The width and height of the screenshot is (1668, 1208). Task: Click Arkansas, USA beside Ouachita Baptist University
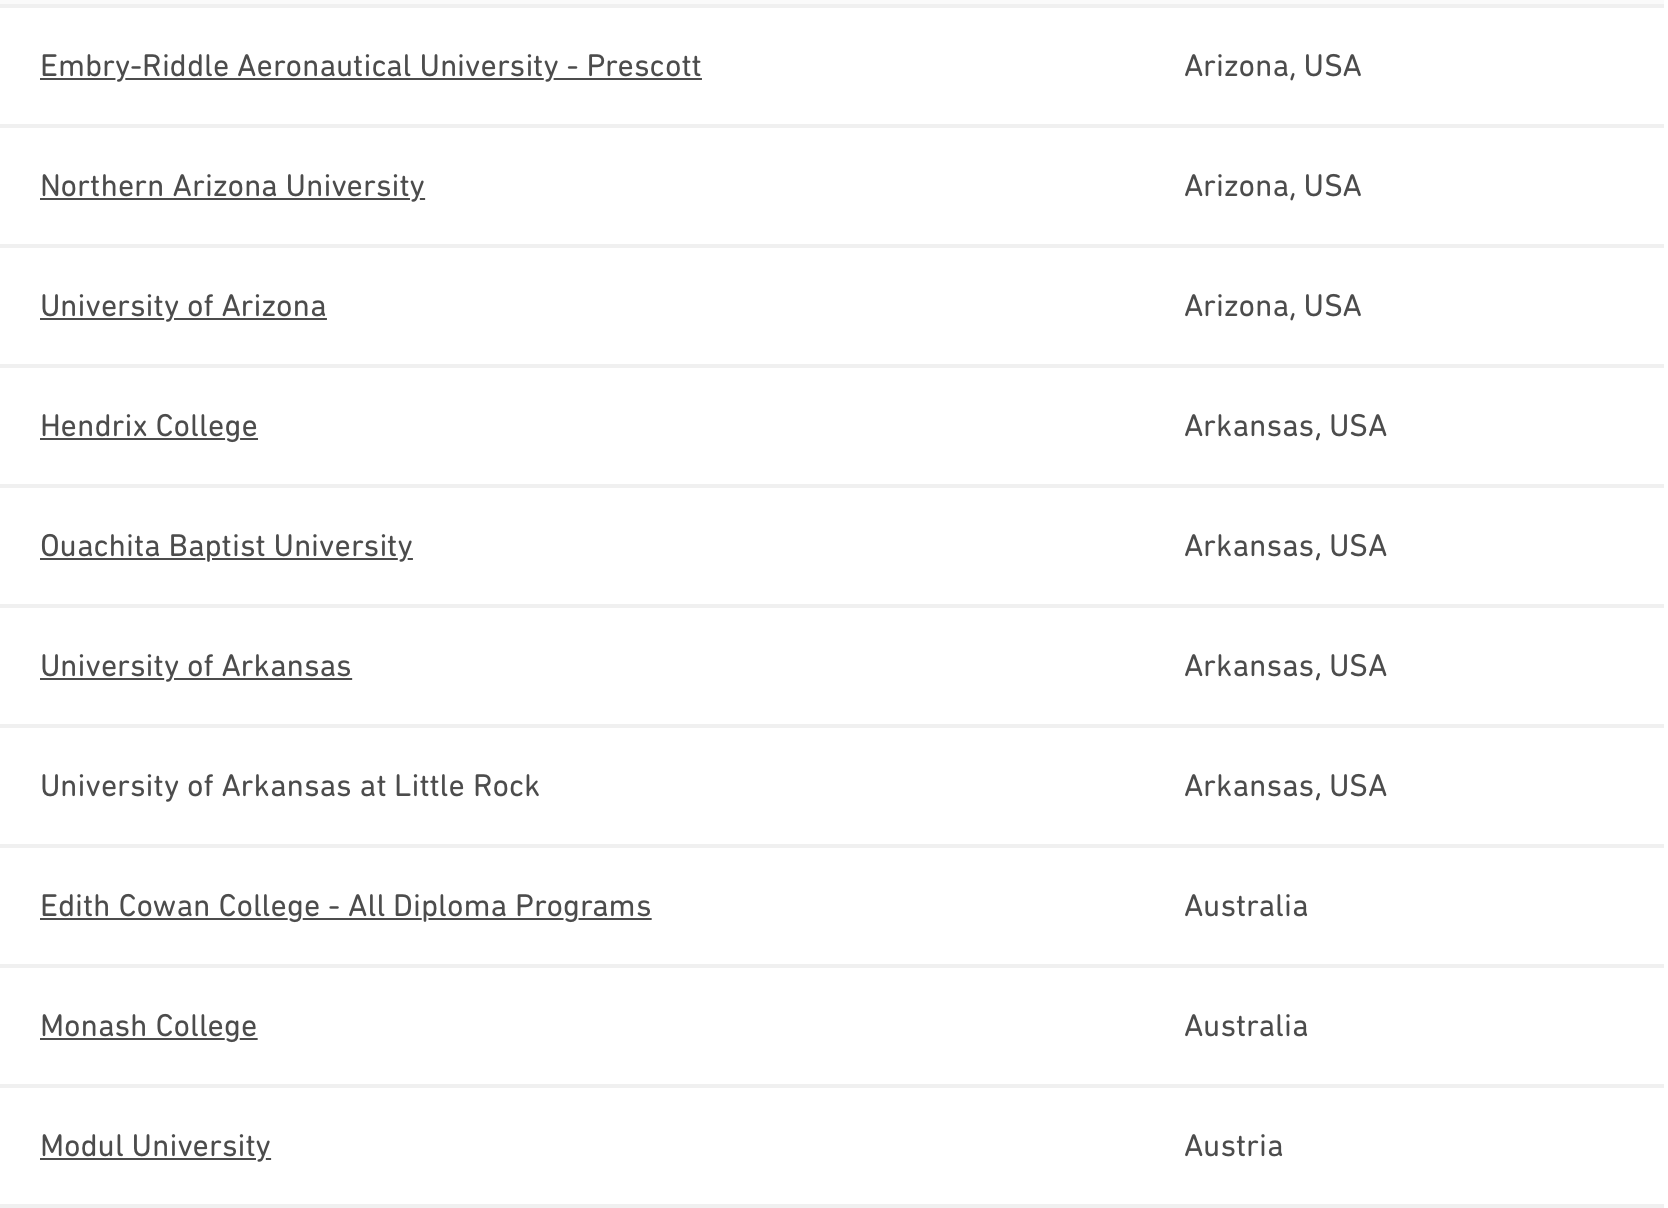[1285, 546]
